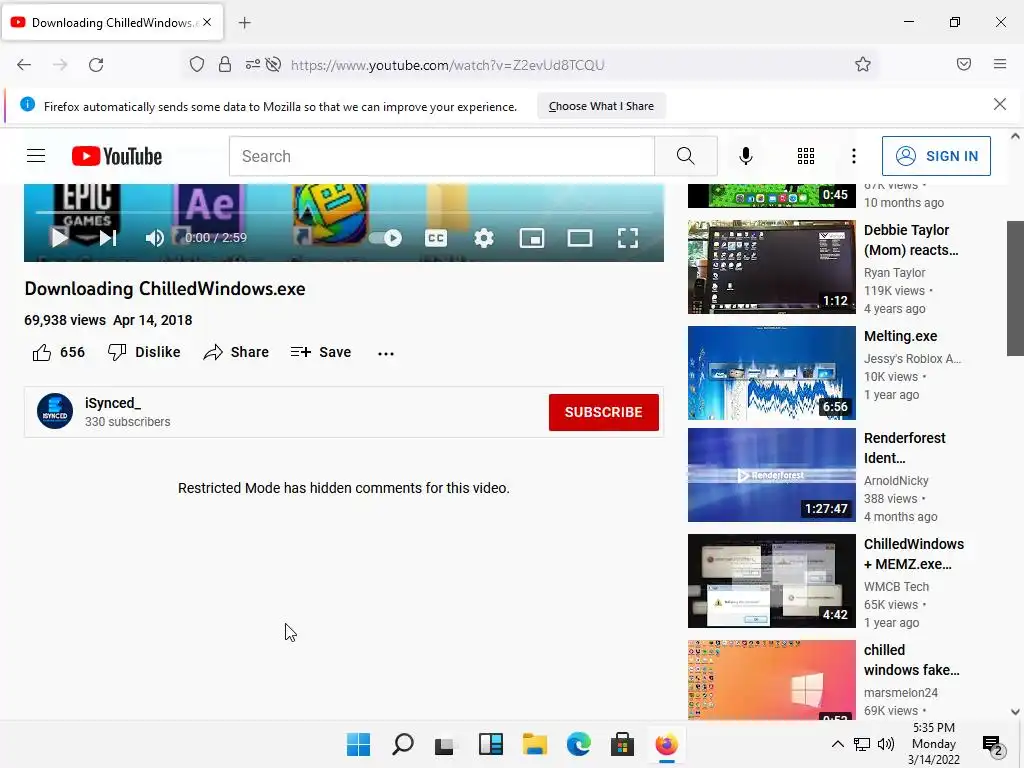
Task: Open the iSynced_ channel name link
Action: 112,403
